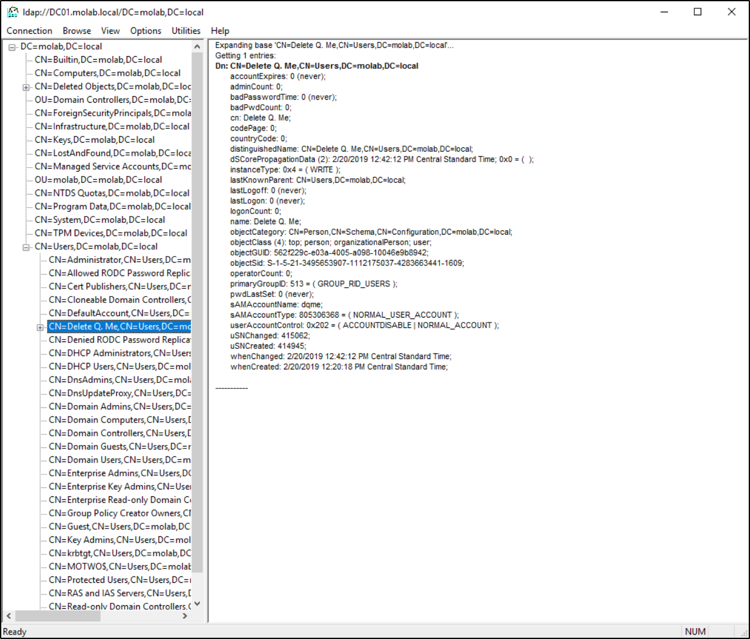The height and width of the screenshot is (639, 750).
Task: Select CN=Builtin in the tree
Action: [x=98, y=60]
